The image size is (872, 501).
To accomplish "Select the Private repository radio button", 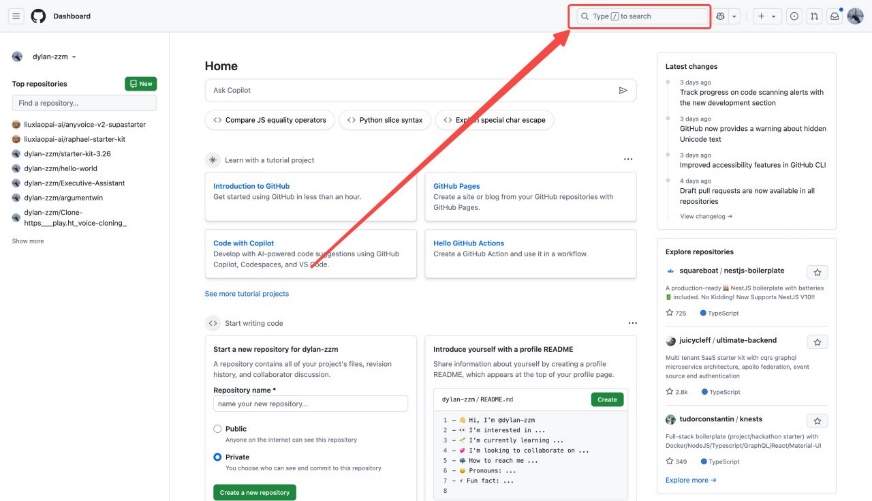I will tap(217, 457).
